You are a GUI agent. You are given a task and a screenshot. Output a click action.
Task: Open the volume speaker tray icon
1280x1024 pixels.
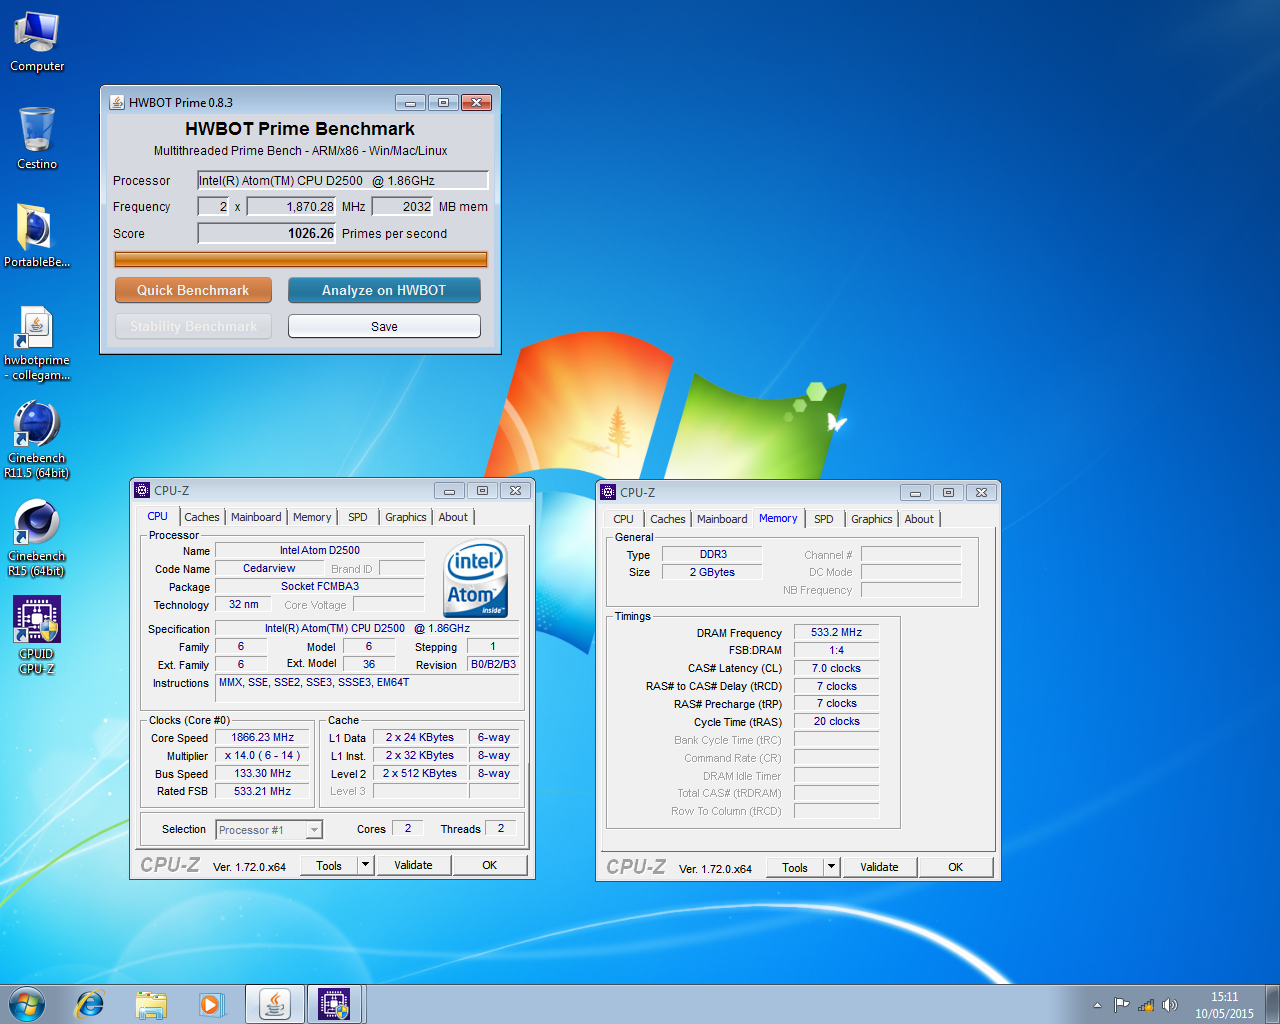[1170, 1005]
